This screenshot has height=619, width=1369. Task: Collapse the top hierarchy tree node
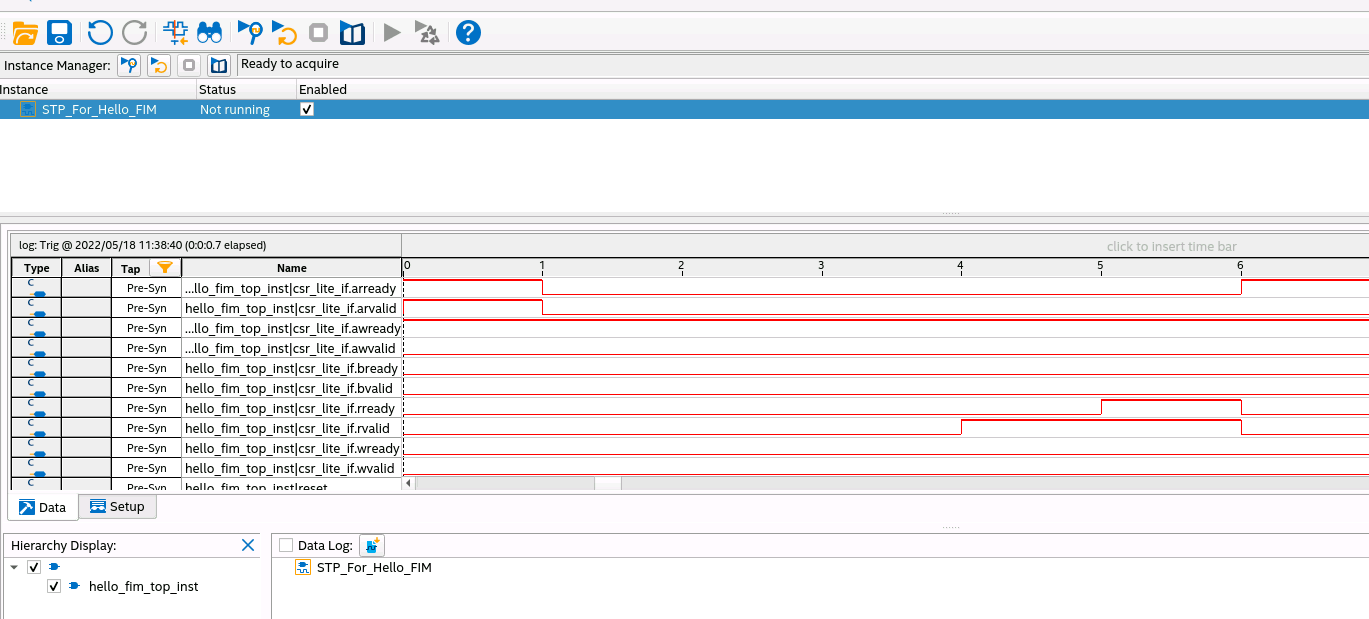coord(14,567)
